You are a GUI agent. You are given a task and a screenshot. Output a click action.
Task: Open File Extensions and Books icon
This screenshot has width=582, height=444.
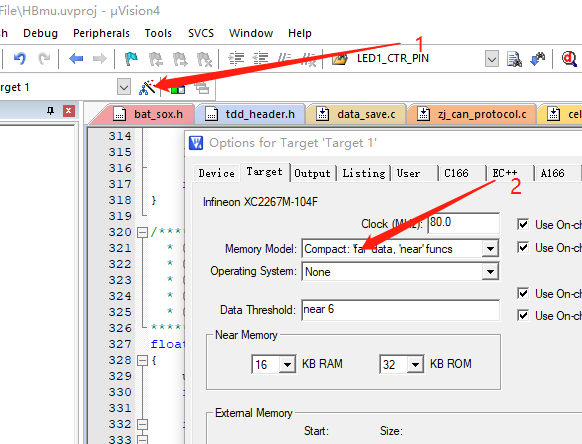click(x=177, y=89)
